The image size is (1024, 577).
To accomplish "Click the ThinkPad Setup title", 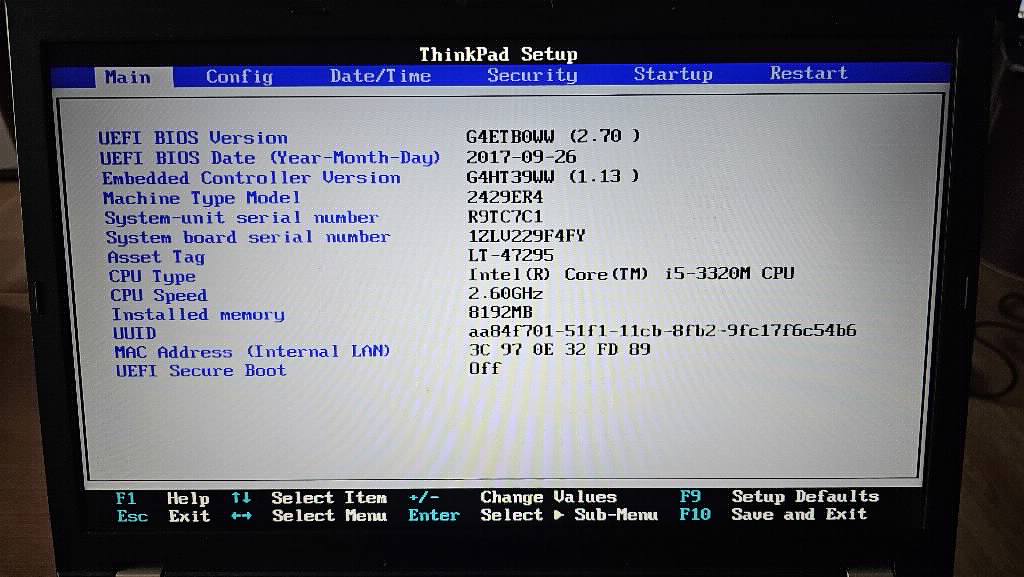I will pos(498,54).
